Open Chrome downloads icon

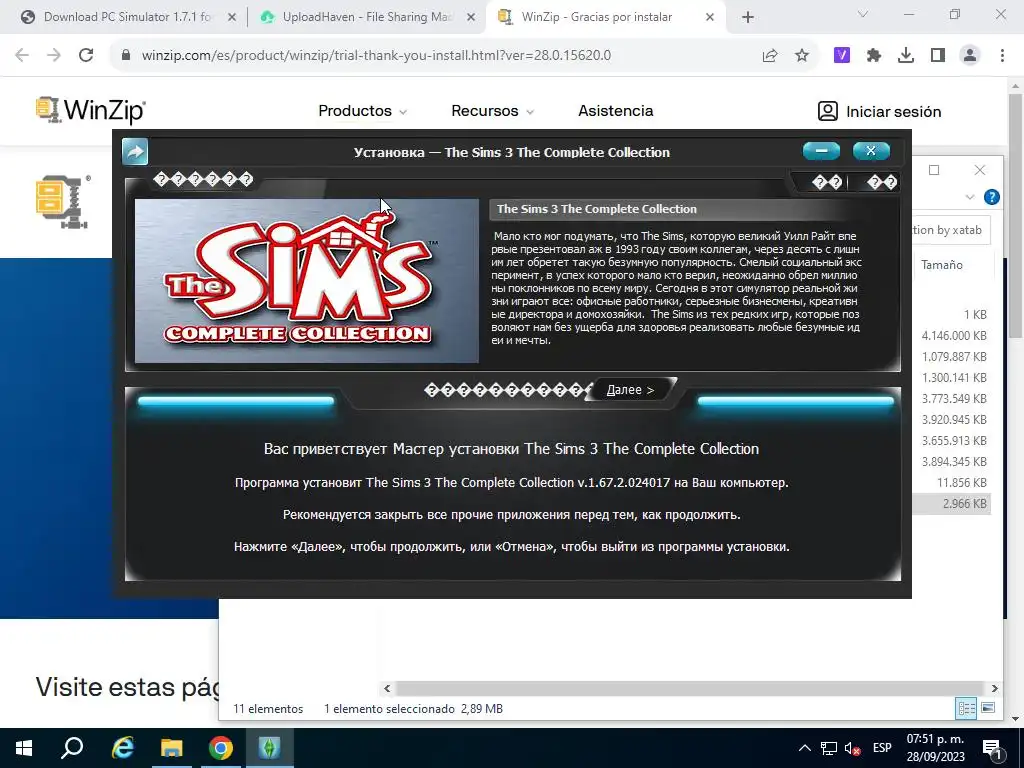906,56
